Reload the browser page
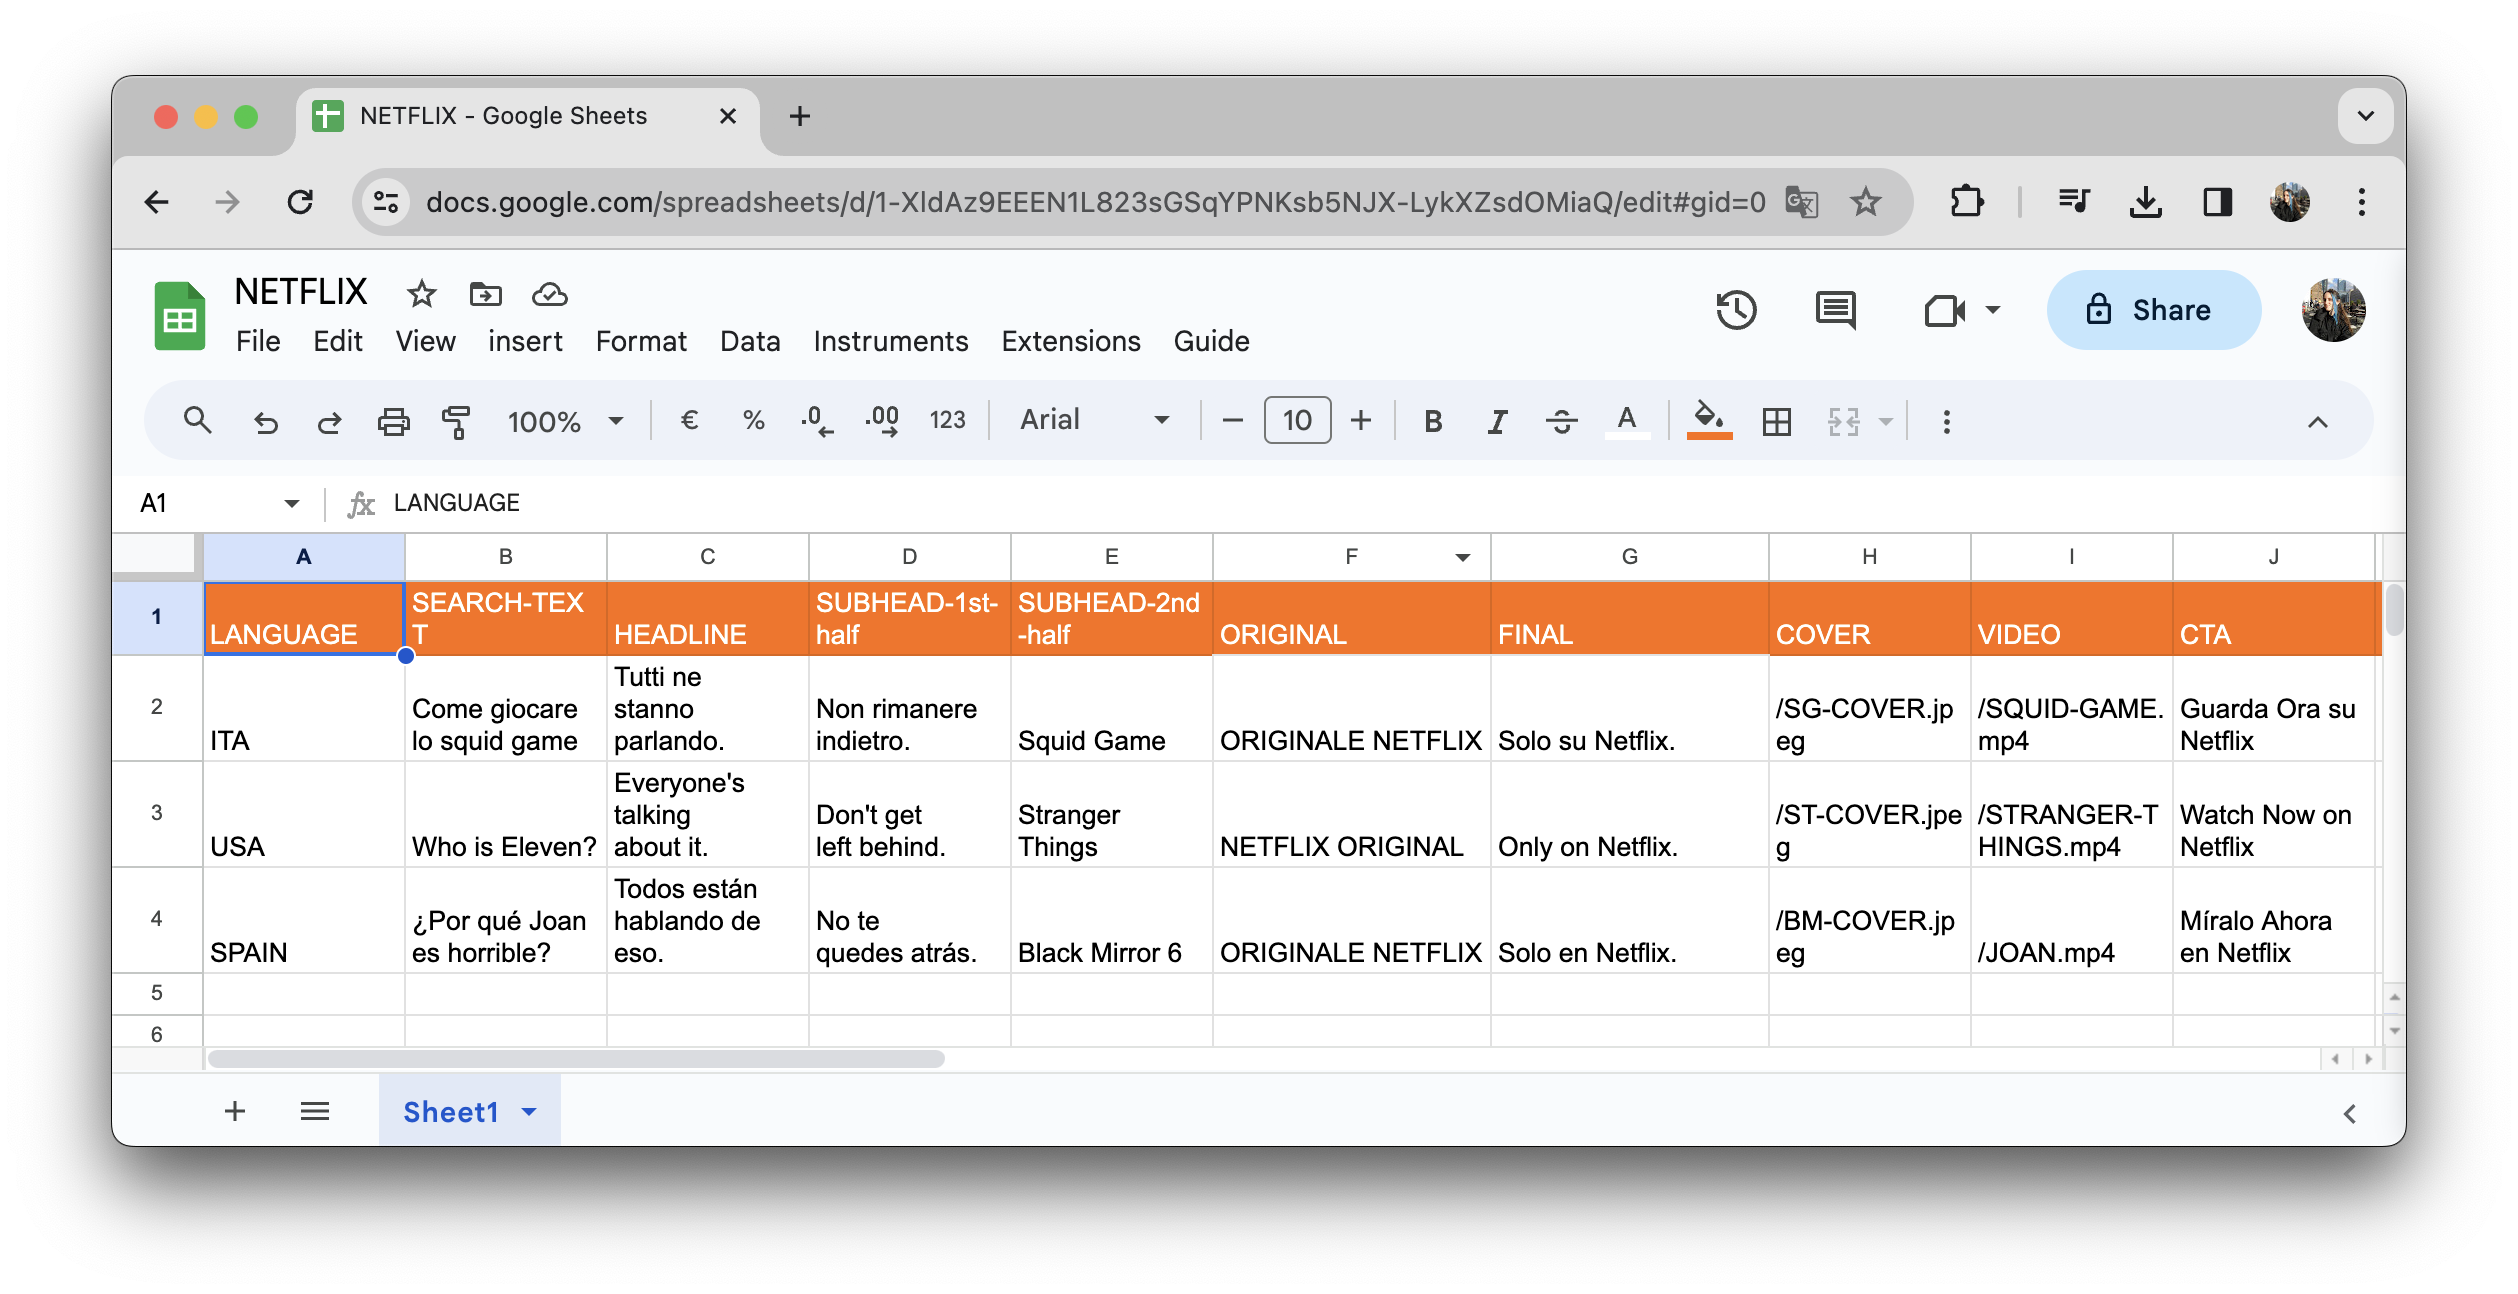This screenshot has height=1294, width=2518. 300,203
